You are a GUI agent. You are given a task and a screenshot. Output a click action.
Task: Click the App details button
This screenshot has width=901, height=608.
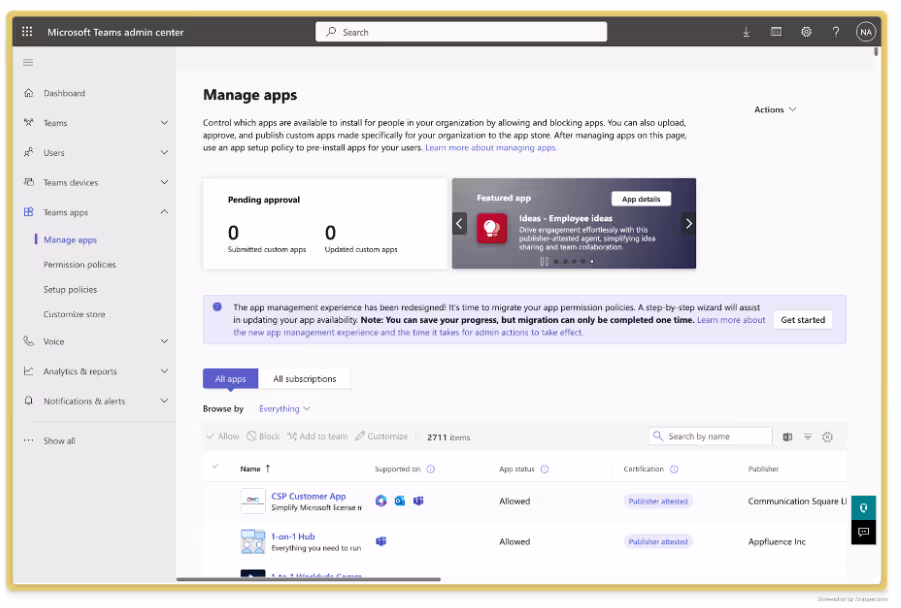[x=641, y=199]
